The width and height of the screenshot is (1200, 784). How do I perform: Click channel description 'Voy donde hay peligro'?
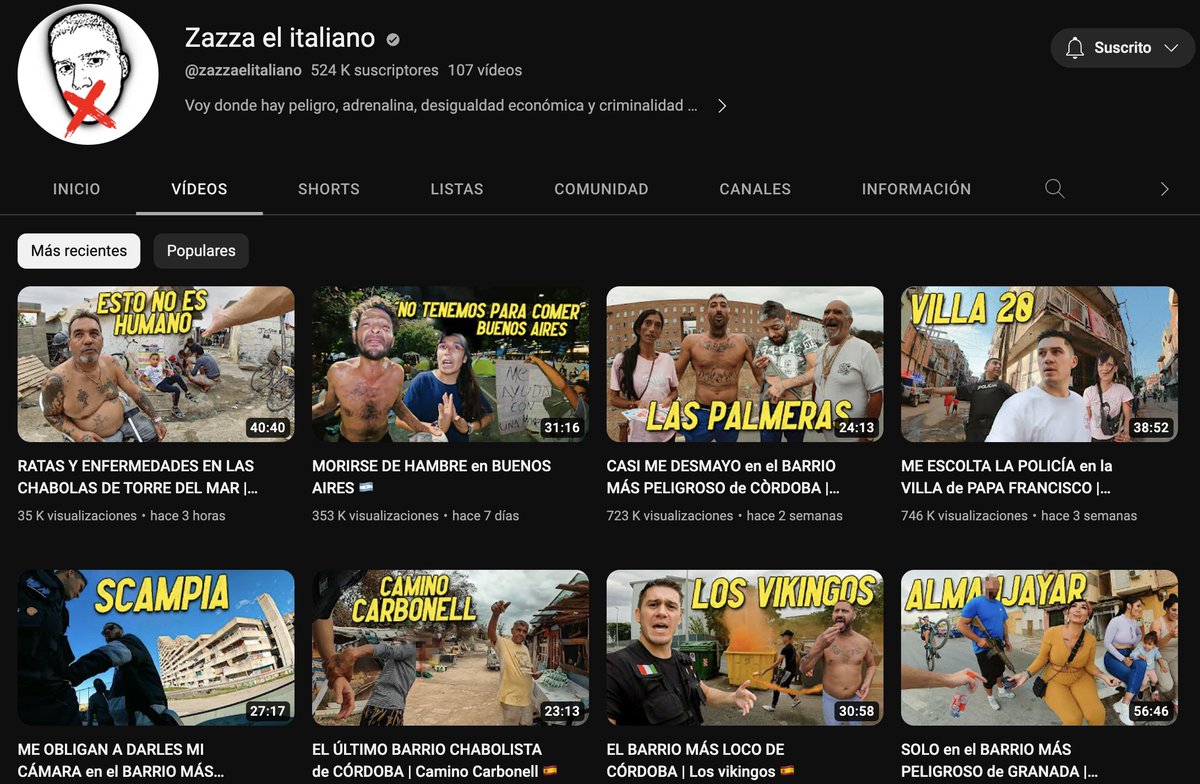[441, 106]
